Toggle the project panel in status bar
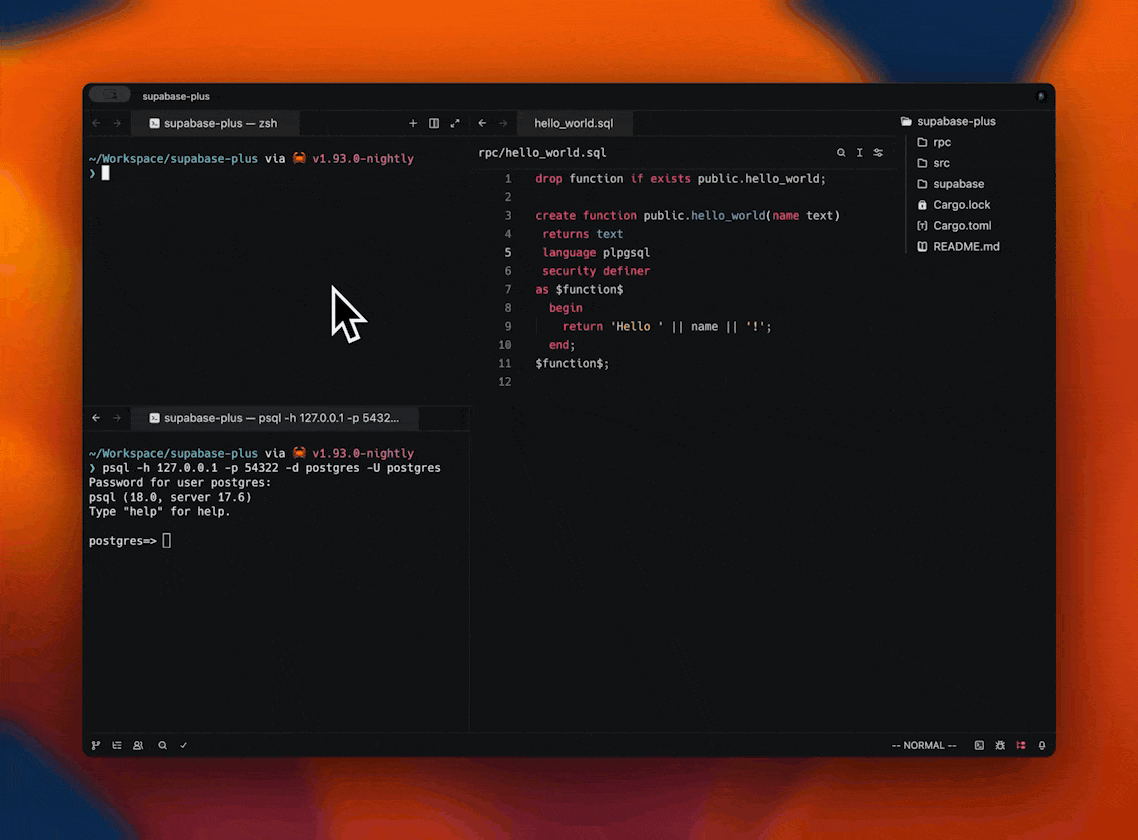1138x840 pixels. click(x=1021, y=745)
